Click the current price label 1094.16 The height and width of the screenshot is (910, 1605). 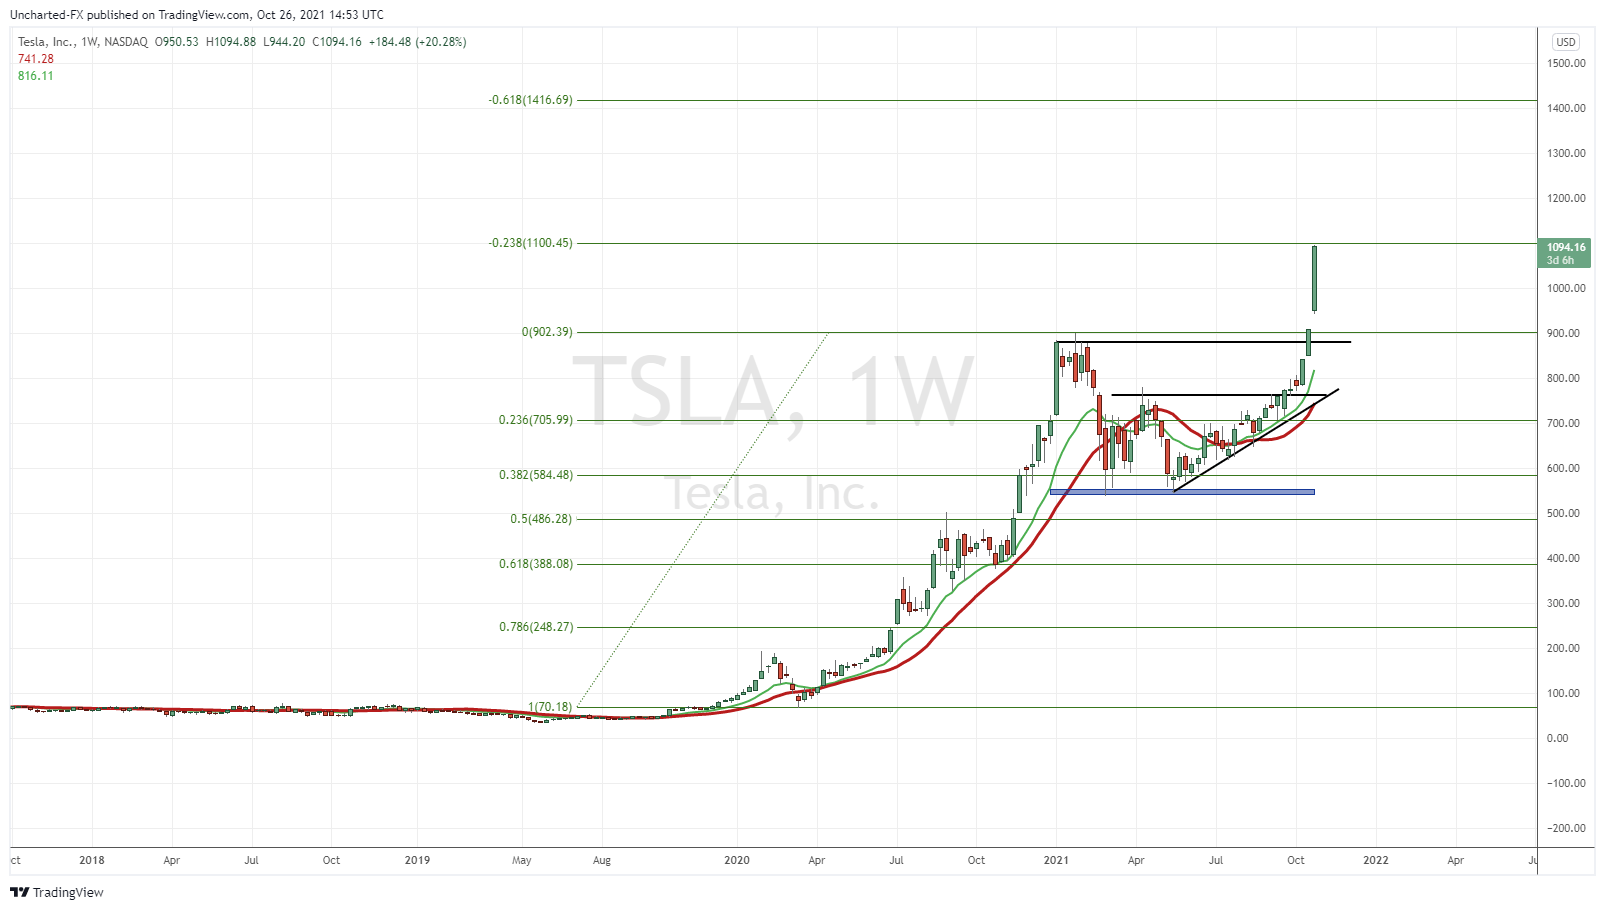(x=1566, y=247)
